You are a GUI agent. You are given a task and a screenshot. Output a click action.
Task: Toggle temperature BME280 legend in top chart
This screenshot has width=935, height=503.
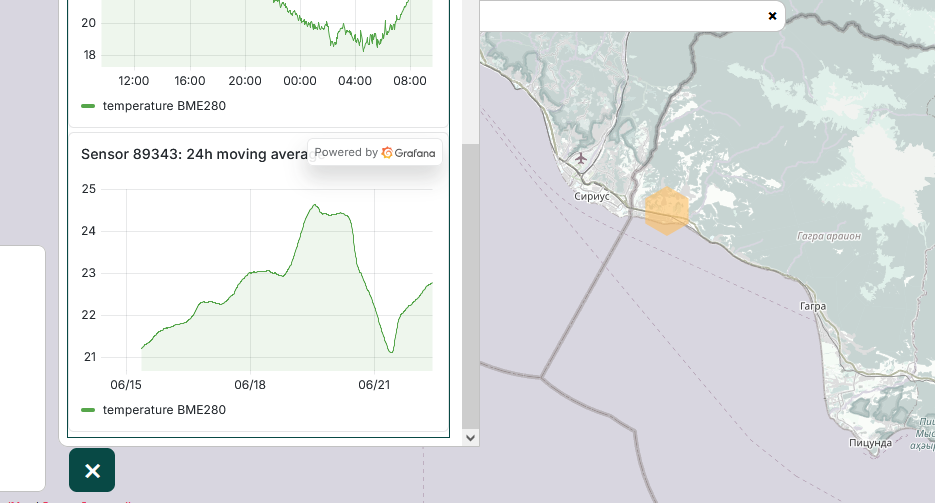[x=153, y=105]
